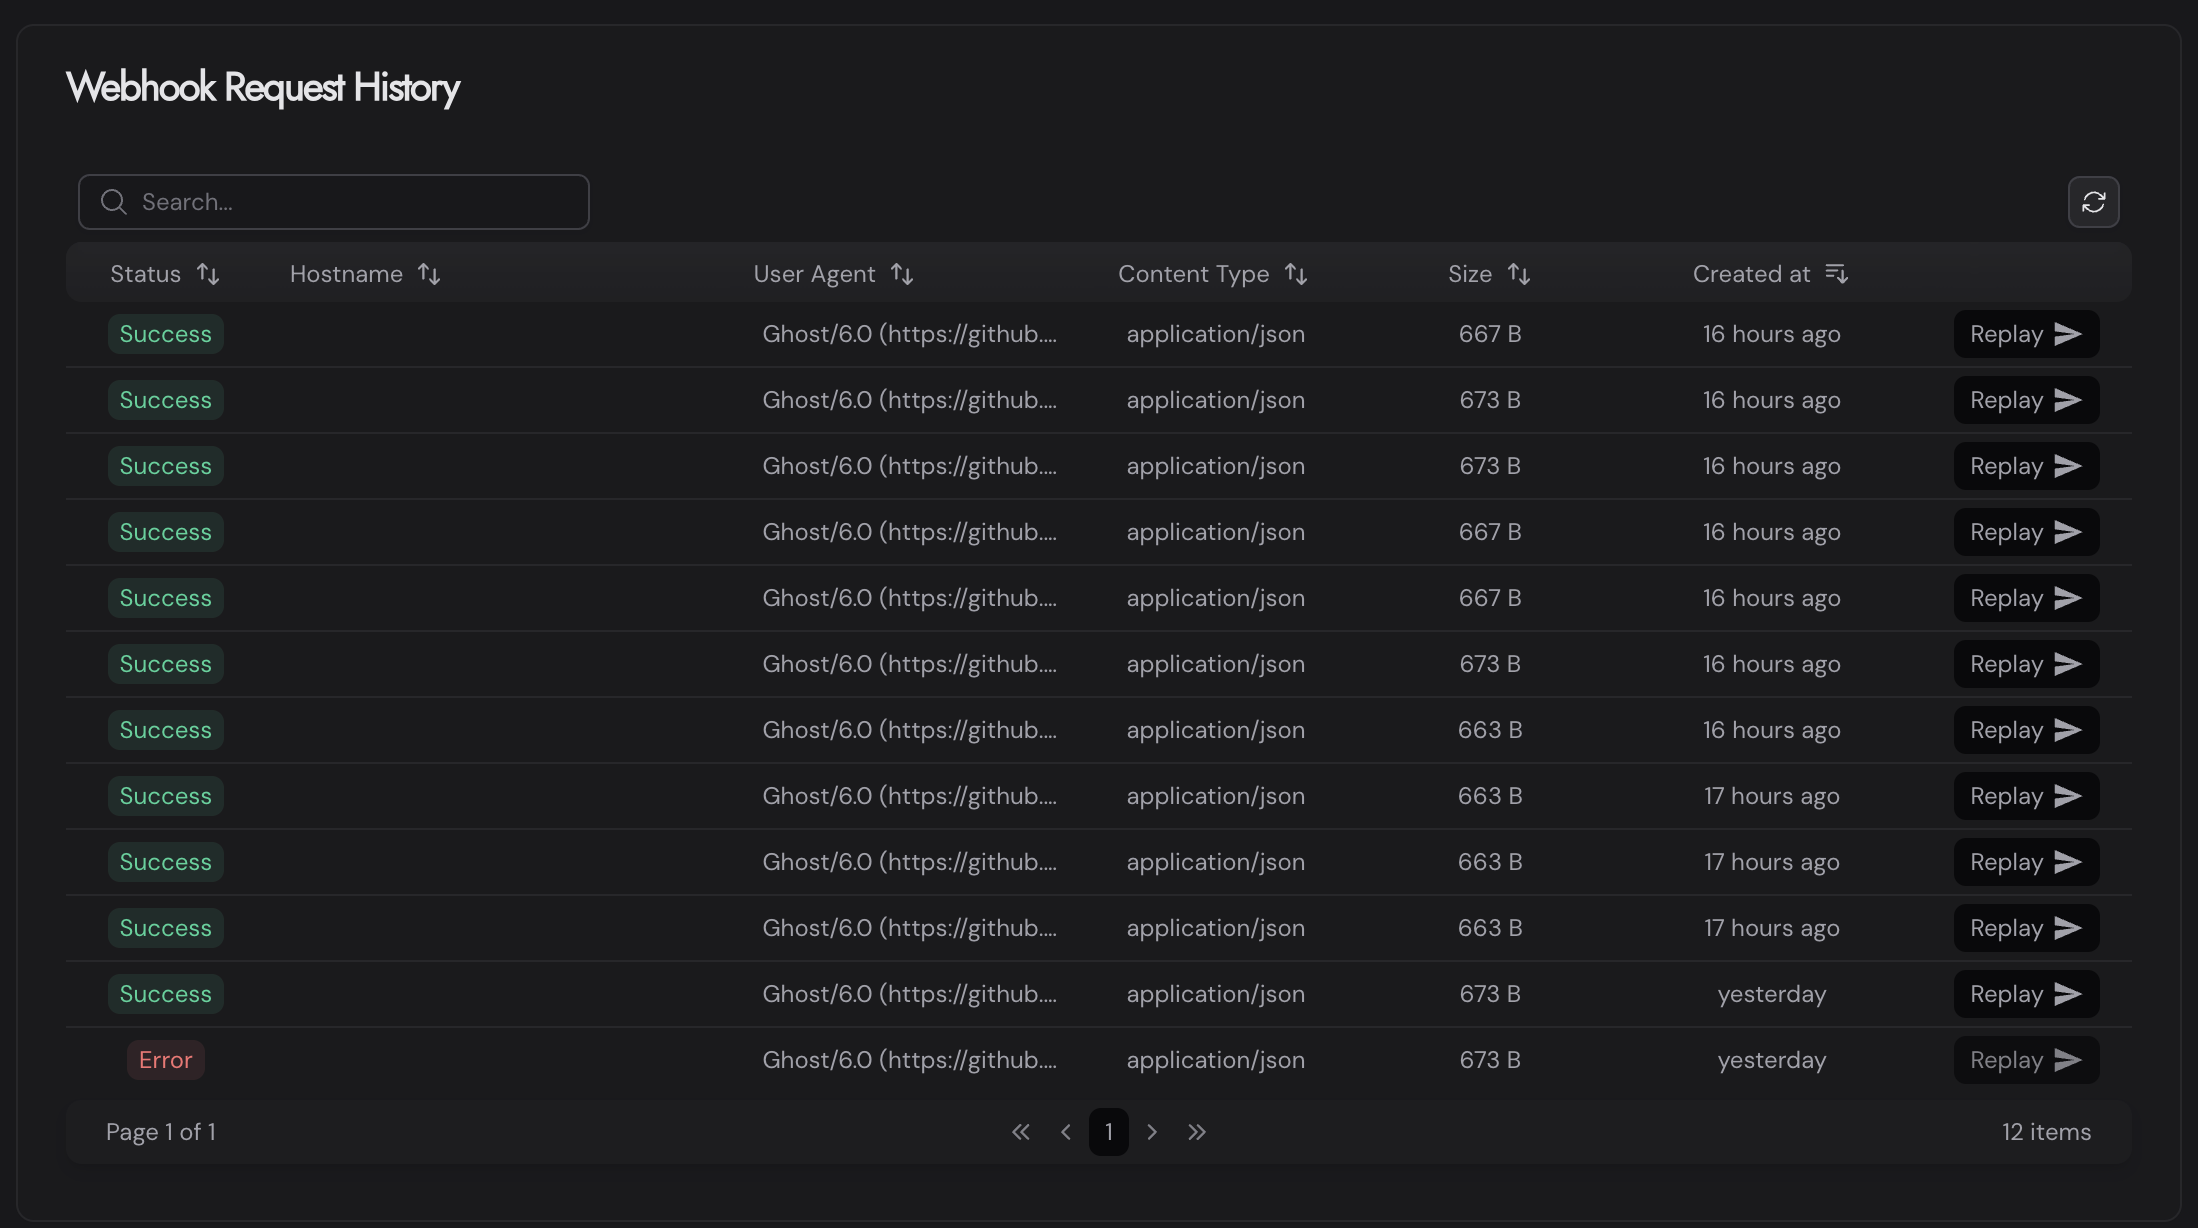Toggle Created at sort direction icon
Screen dimensions: 2198x1228
[x=1836, y=273]
